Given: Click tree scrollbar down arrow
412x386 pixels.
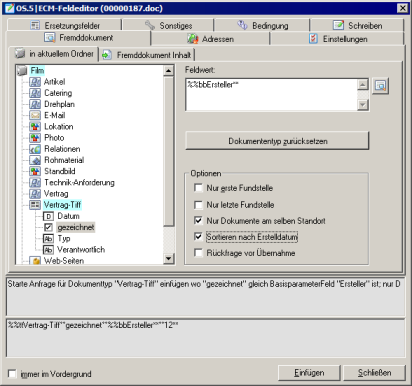Looking at the screenshot, I should [x=169, y=258].
